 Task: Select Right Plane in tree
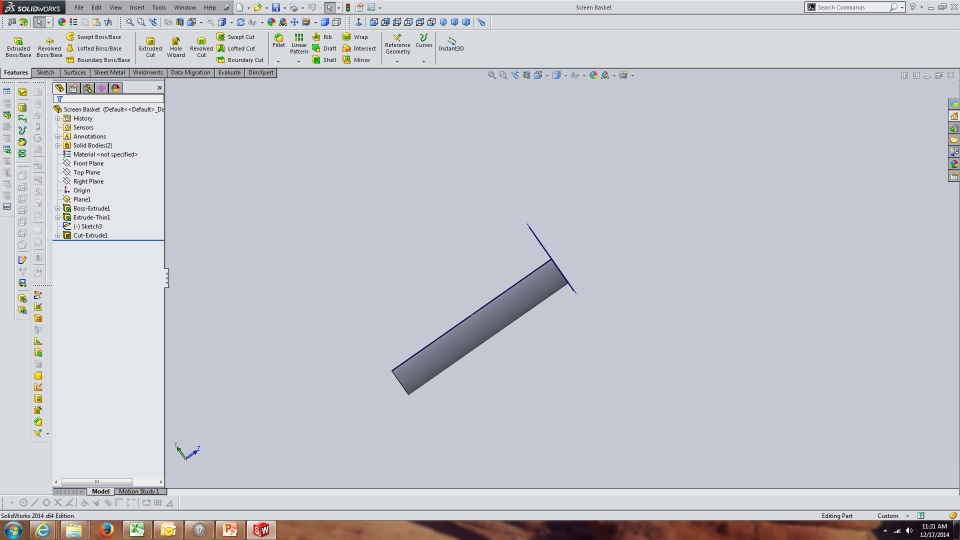point(84,181)
